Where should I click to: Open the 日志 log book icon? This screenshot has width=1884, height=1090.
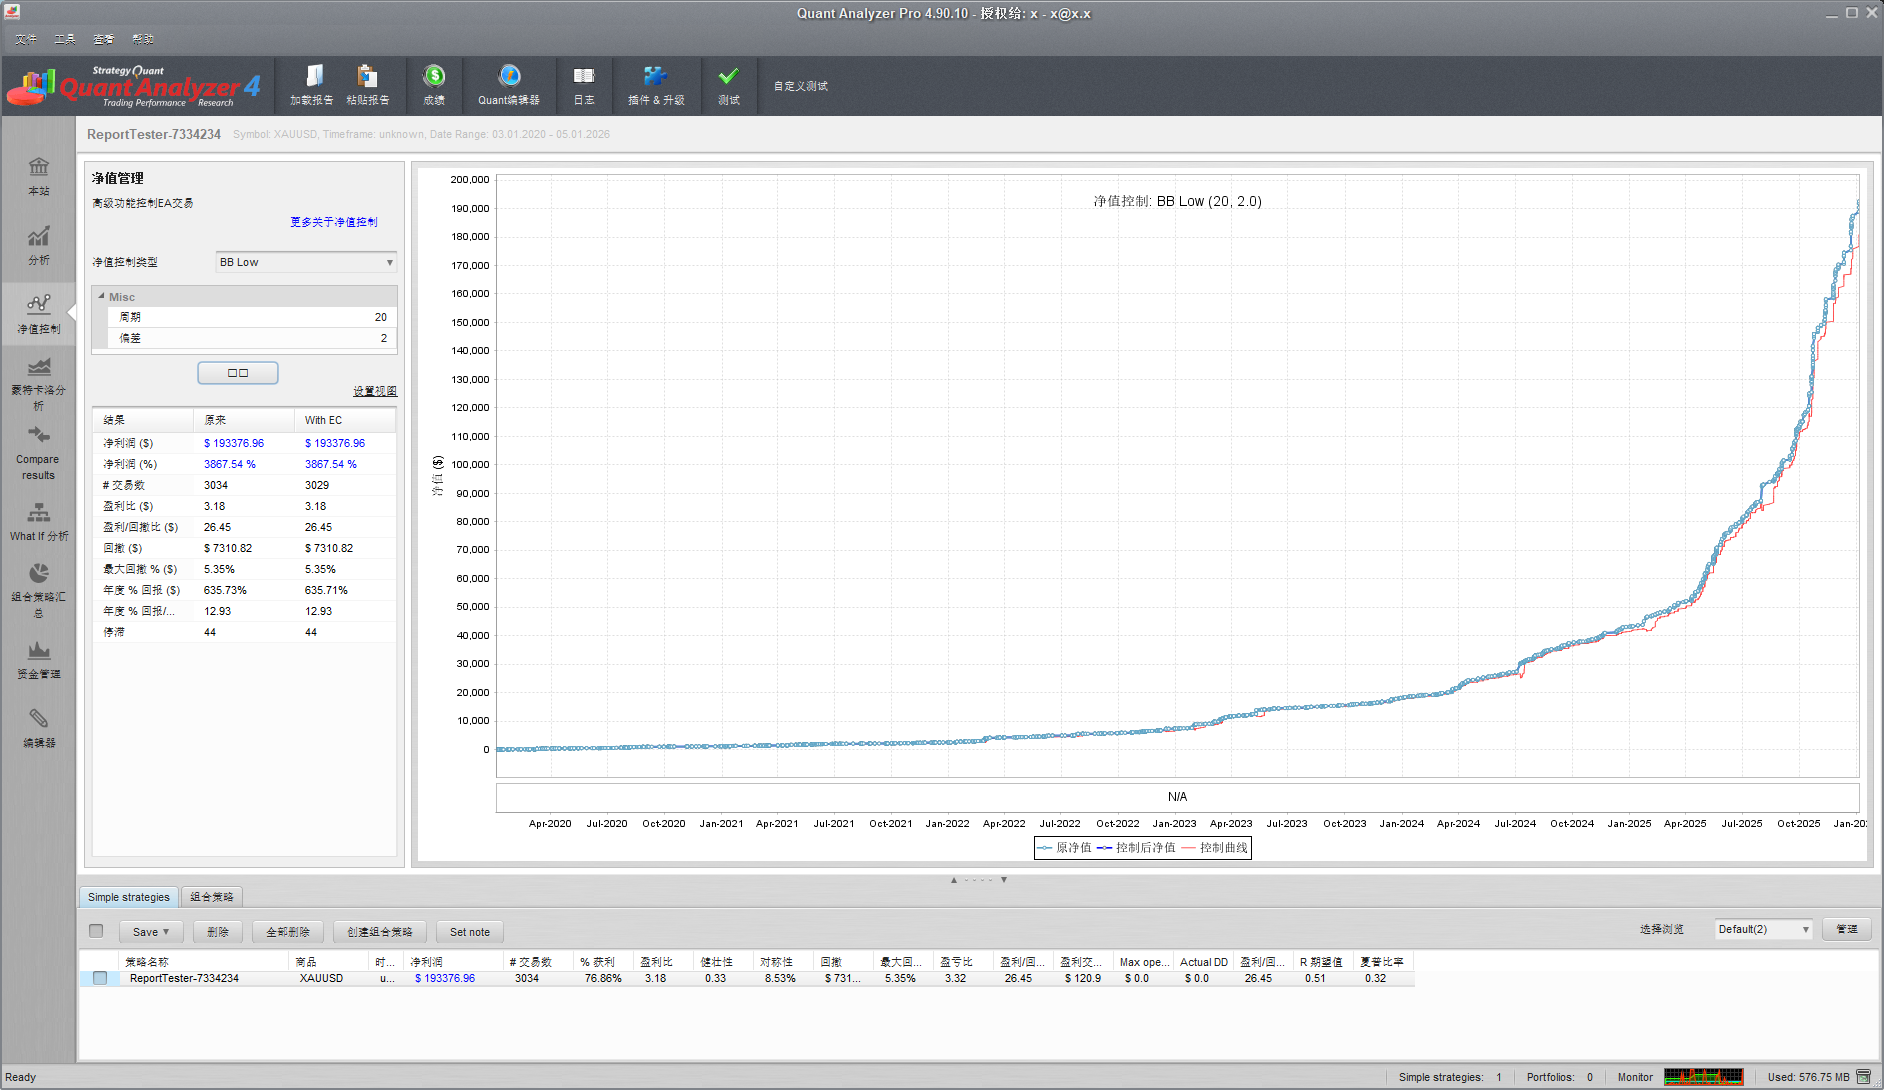point(584,78)
